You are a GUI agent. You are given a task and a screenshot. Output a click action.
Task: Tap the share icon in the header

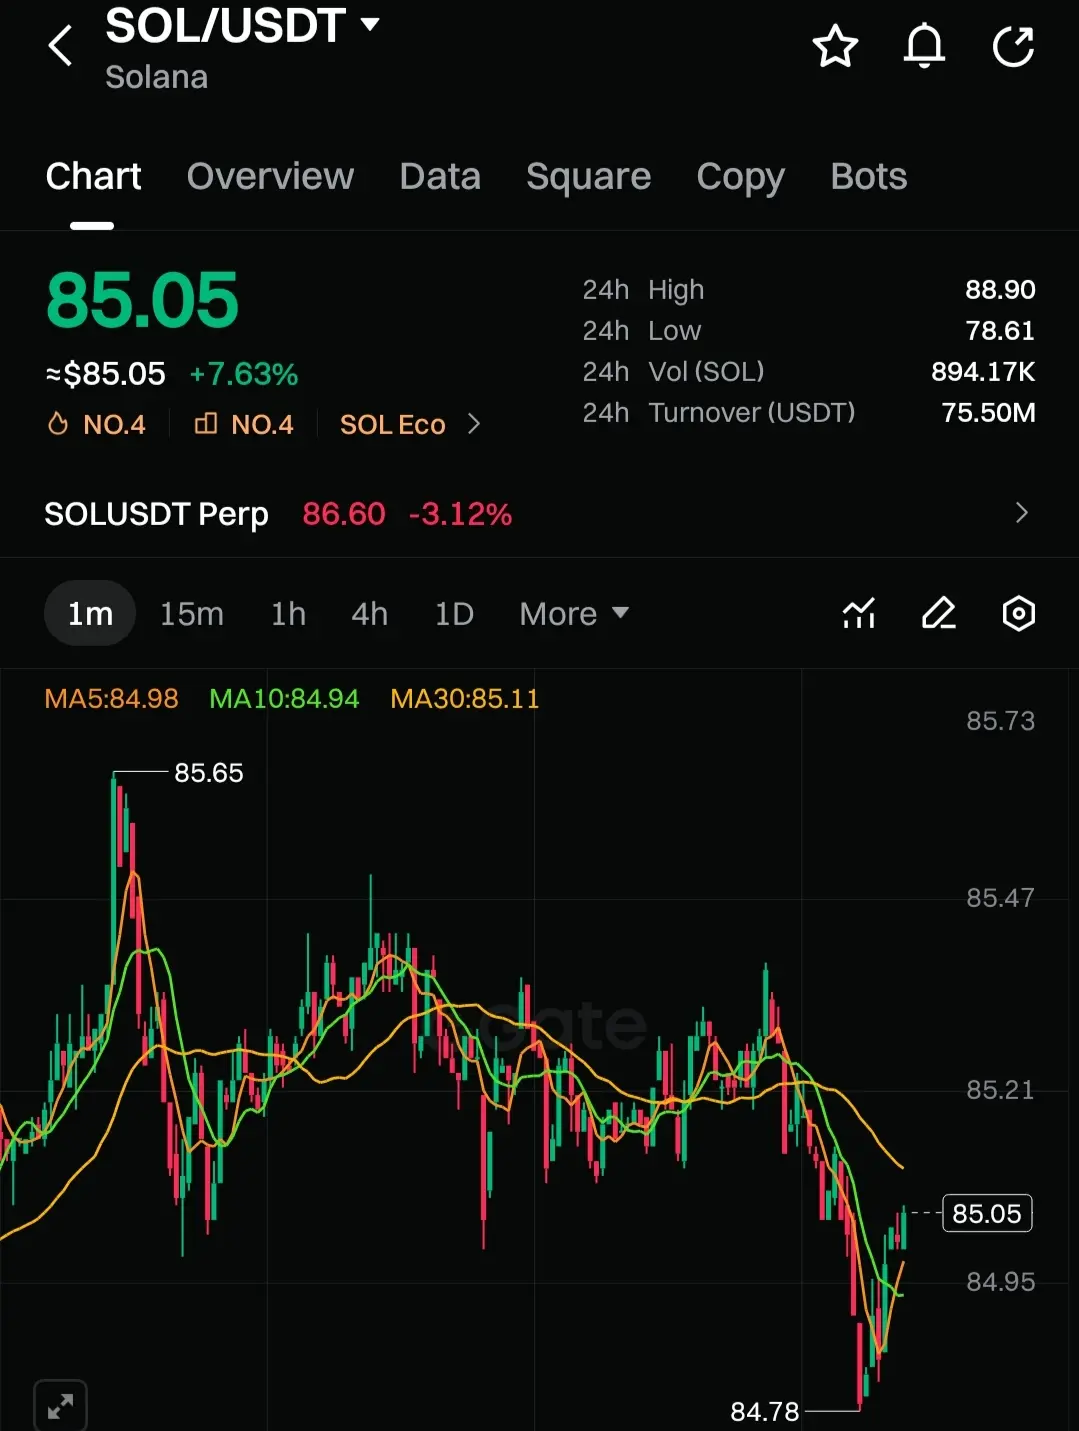coord(1013,46)
